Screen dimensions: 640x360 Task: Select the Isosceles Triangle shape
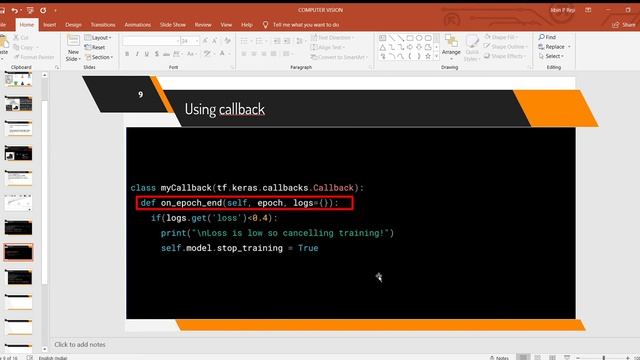382,47
